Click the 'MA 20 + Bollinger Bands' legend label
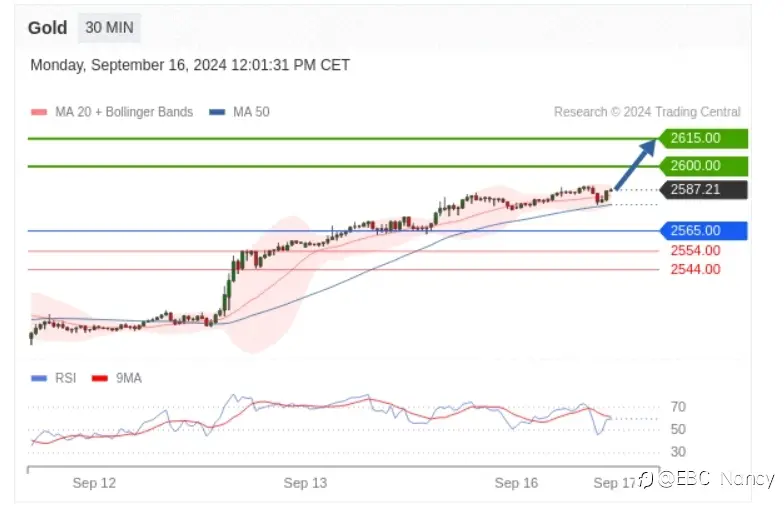Viewport: 784px width, 512px height. [124, 112]
